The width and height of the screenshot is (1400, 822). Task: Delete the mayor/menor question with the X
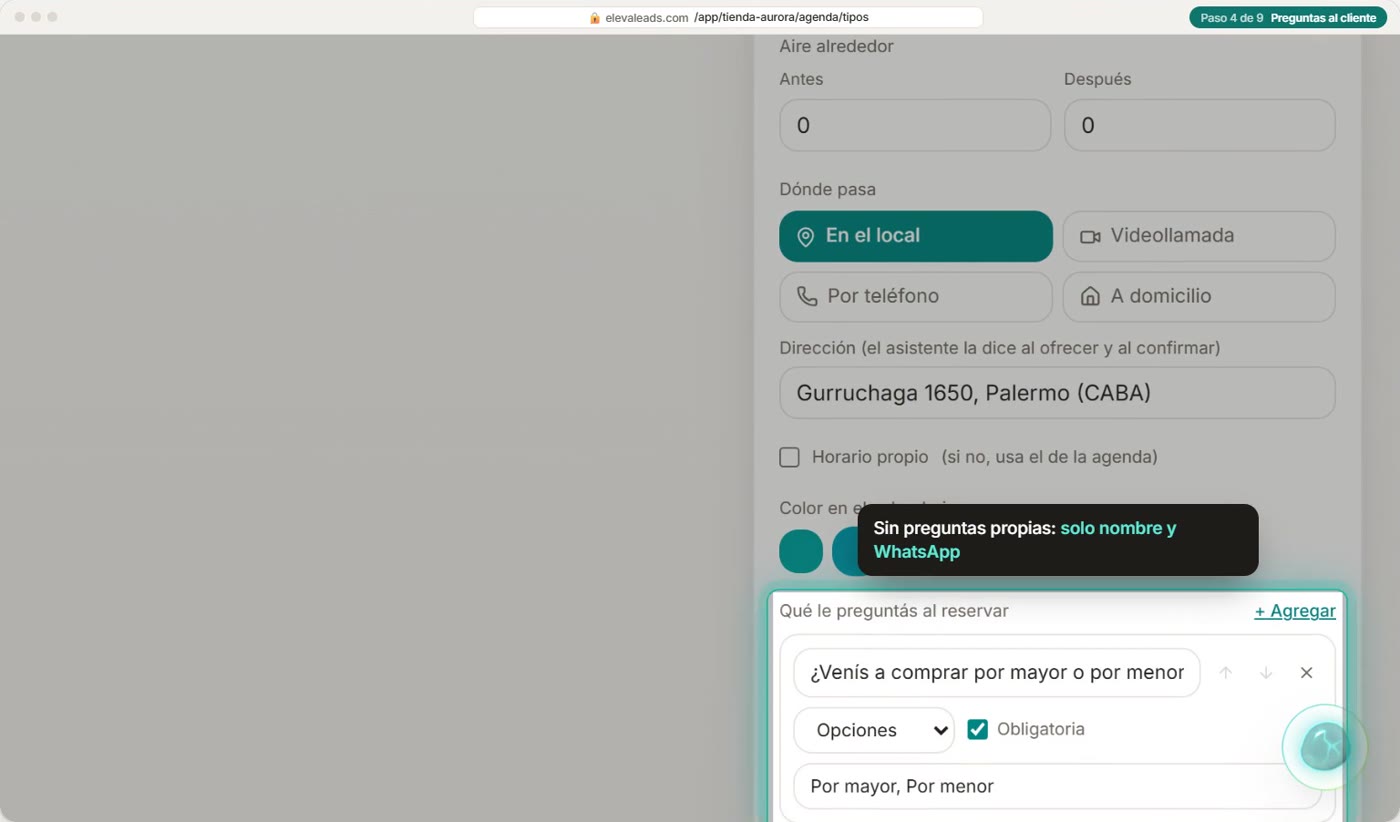(x=1306, y=673)
